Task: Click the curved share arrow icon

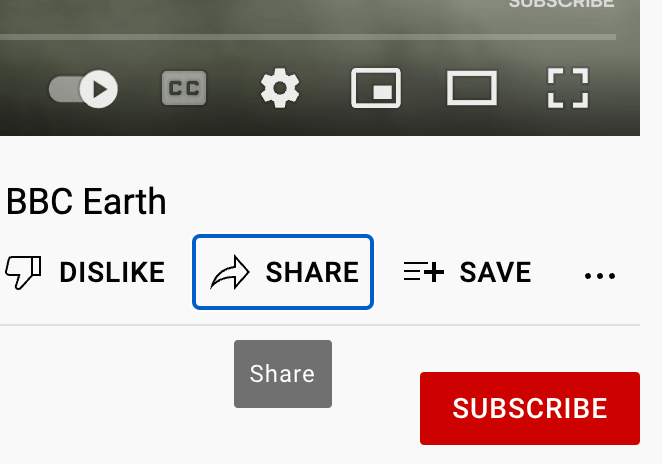Action: [230, 272]
